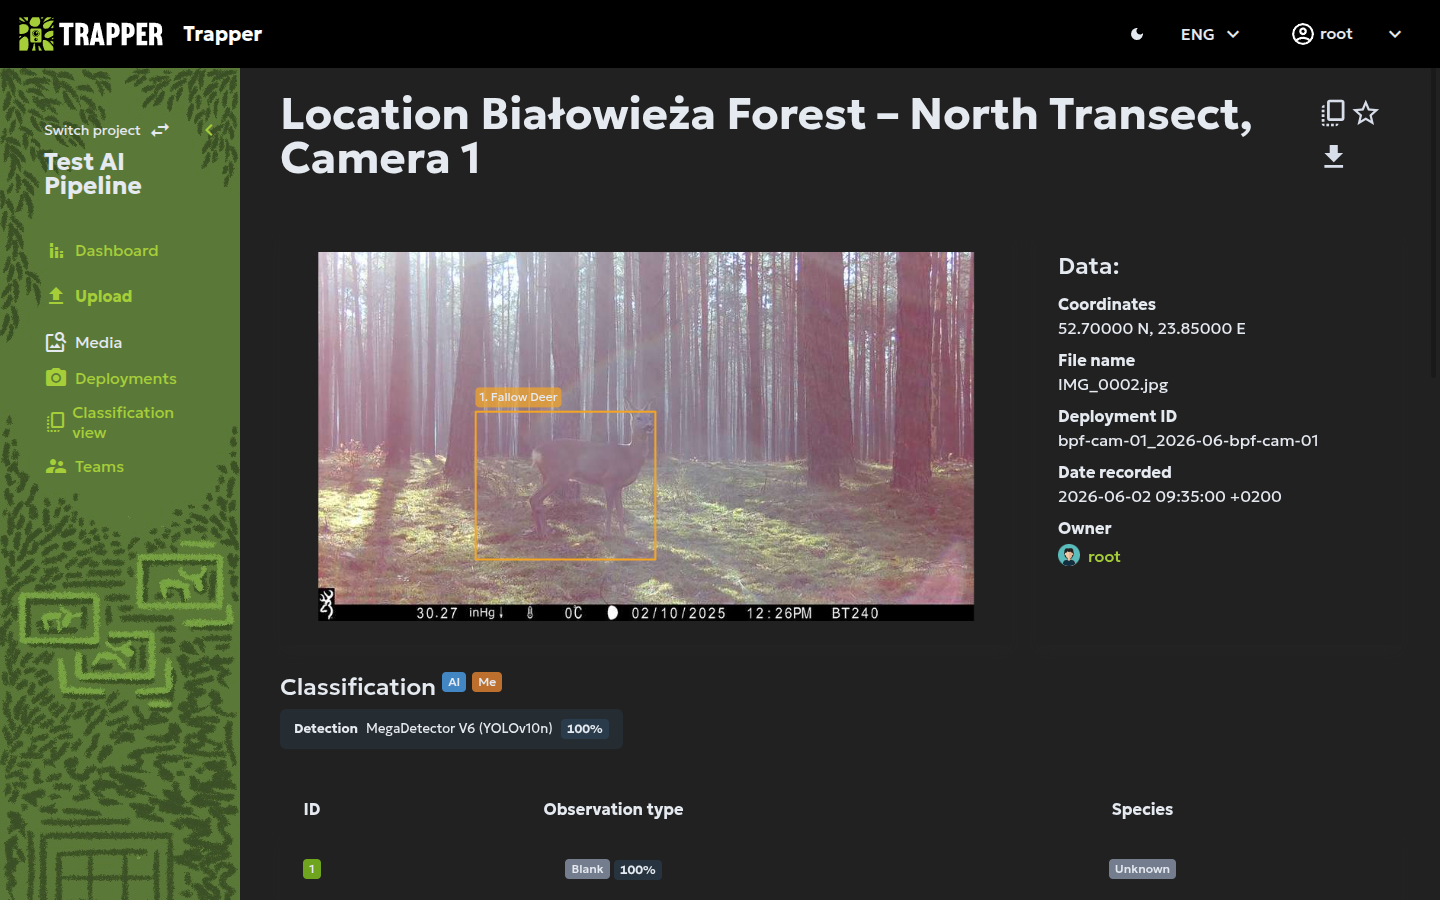Select the Fallow Deer bounding box label
1440x900 pixels.
[x=518, y=397]
